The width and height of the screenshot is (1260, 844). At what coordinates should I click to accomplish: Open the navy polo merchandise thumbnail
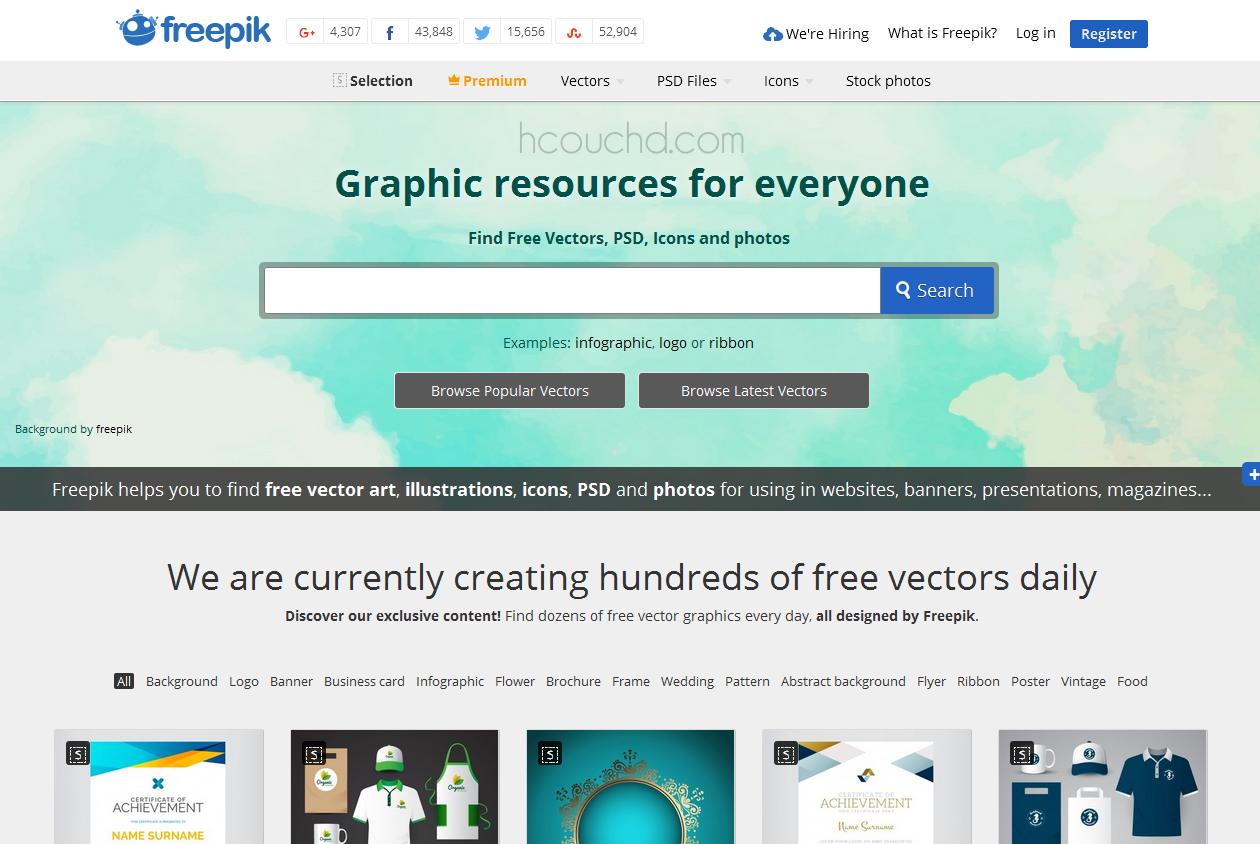coord(1103,787)
